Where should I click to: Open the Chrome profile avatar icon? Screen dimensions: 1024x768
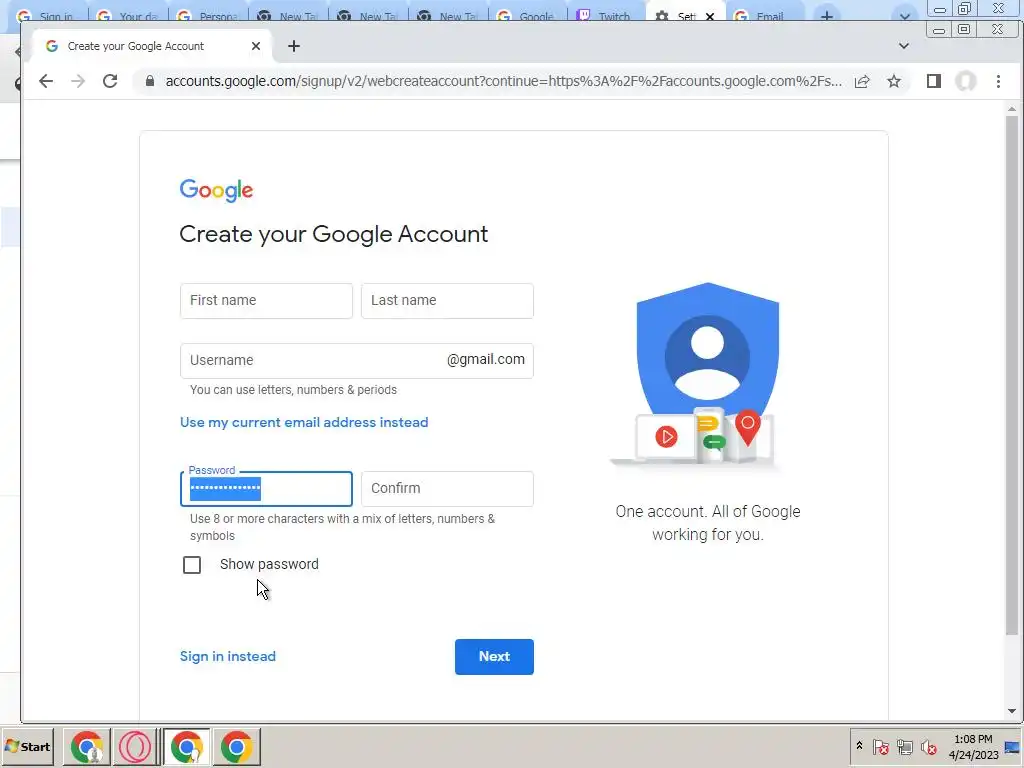[966, 81]
